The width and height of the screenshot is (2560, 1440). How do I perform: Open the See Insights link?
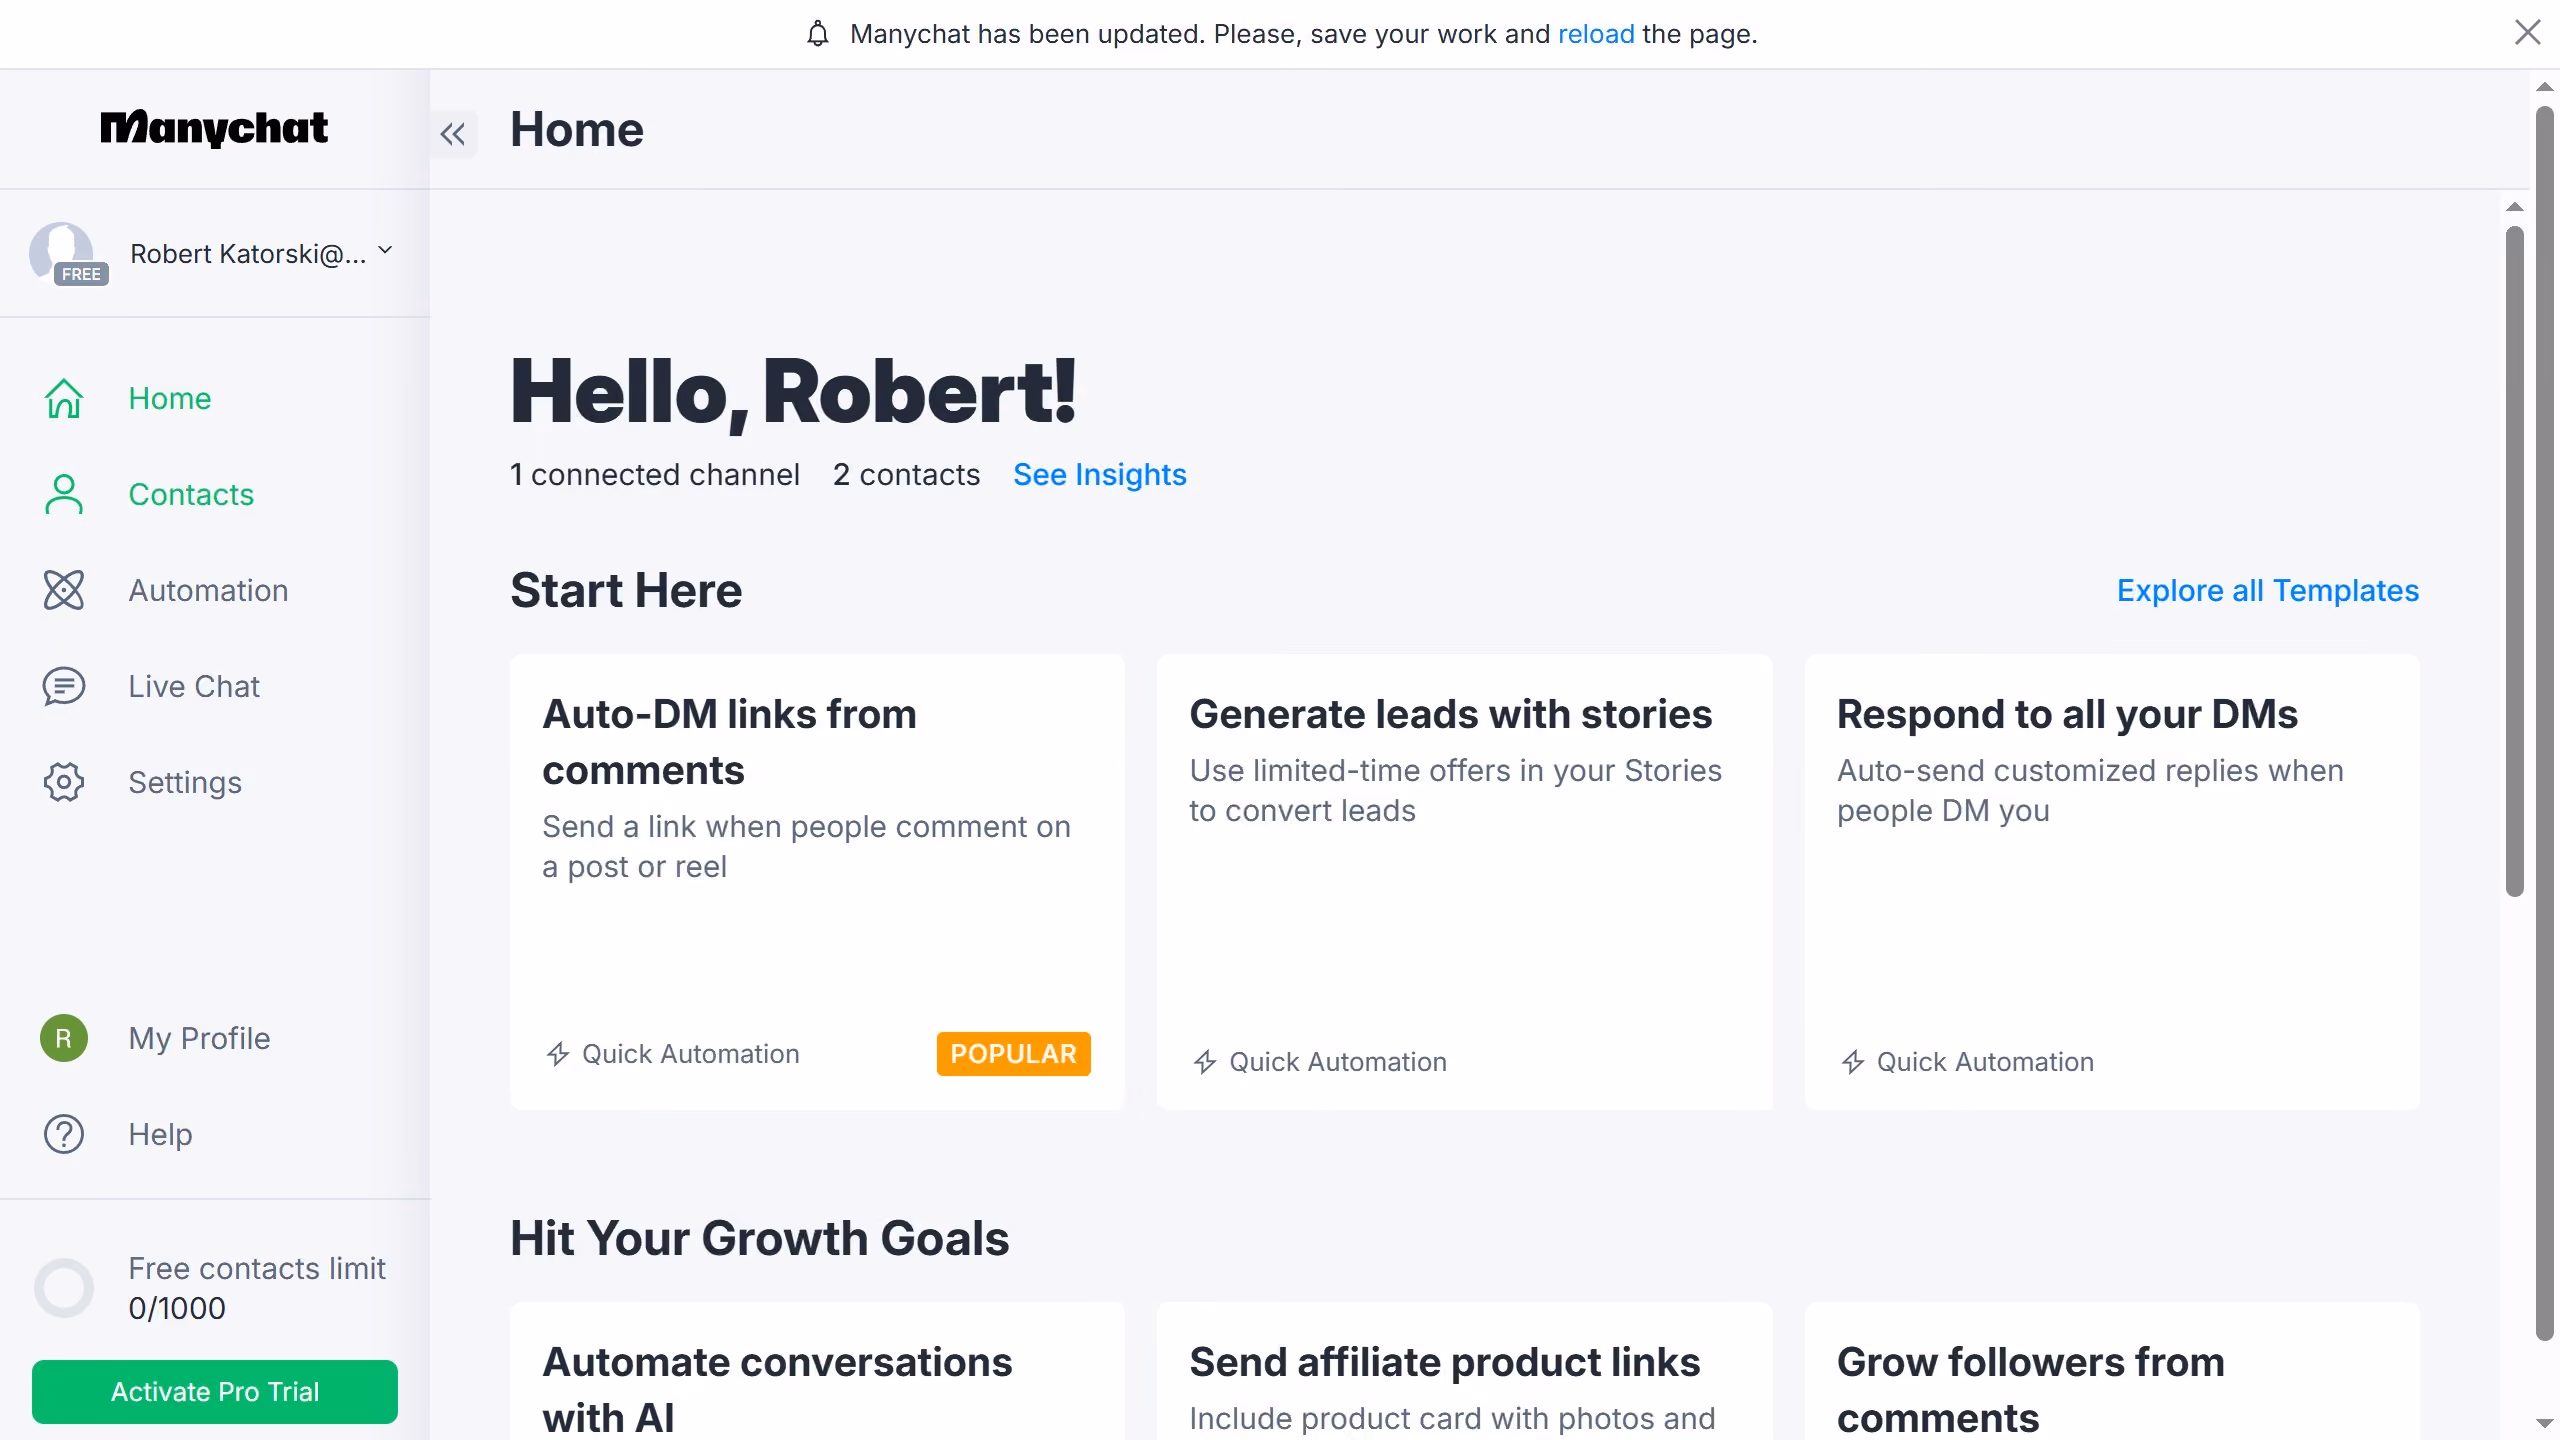click(x=1099, y=474)
